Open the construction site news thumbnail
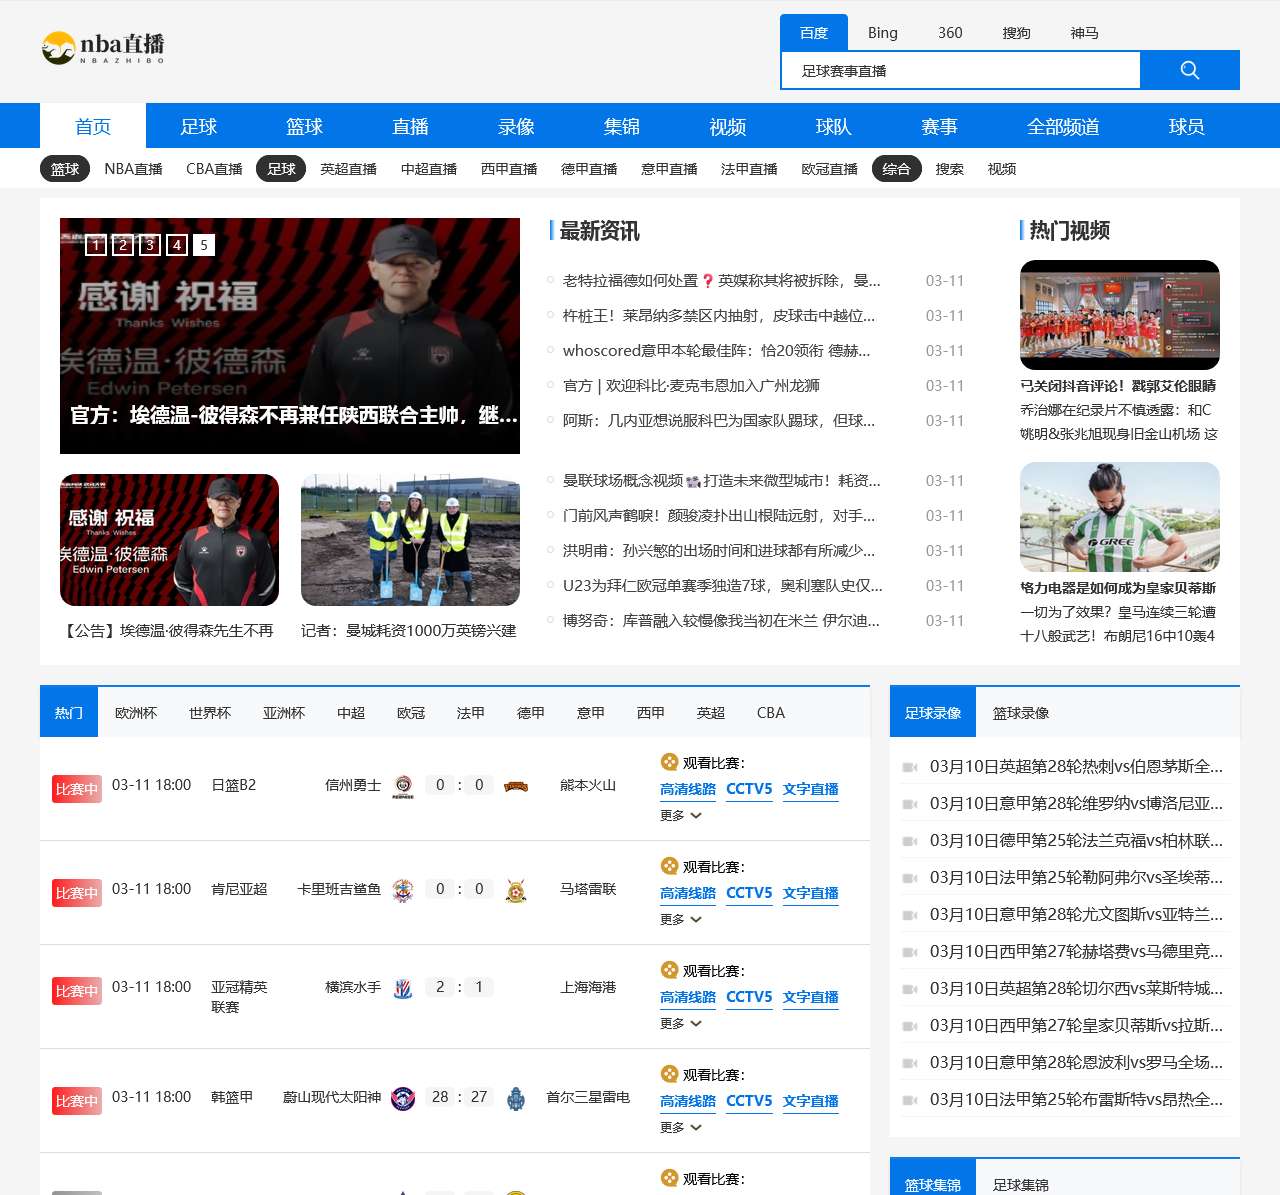The image size is (1280, 1195). click(x=410, y=540)
